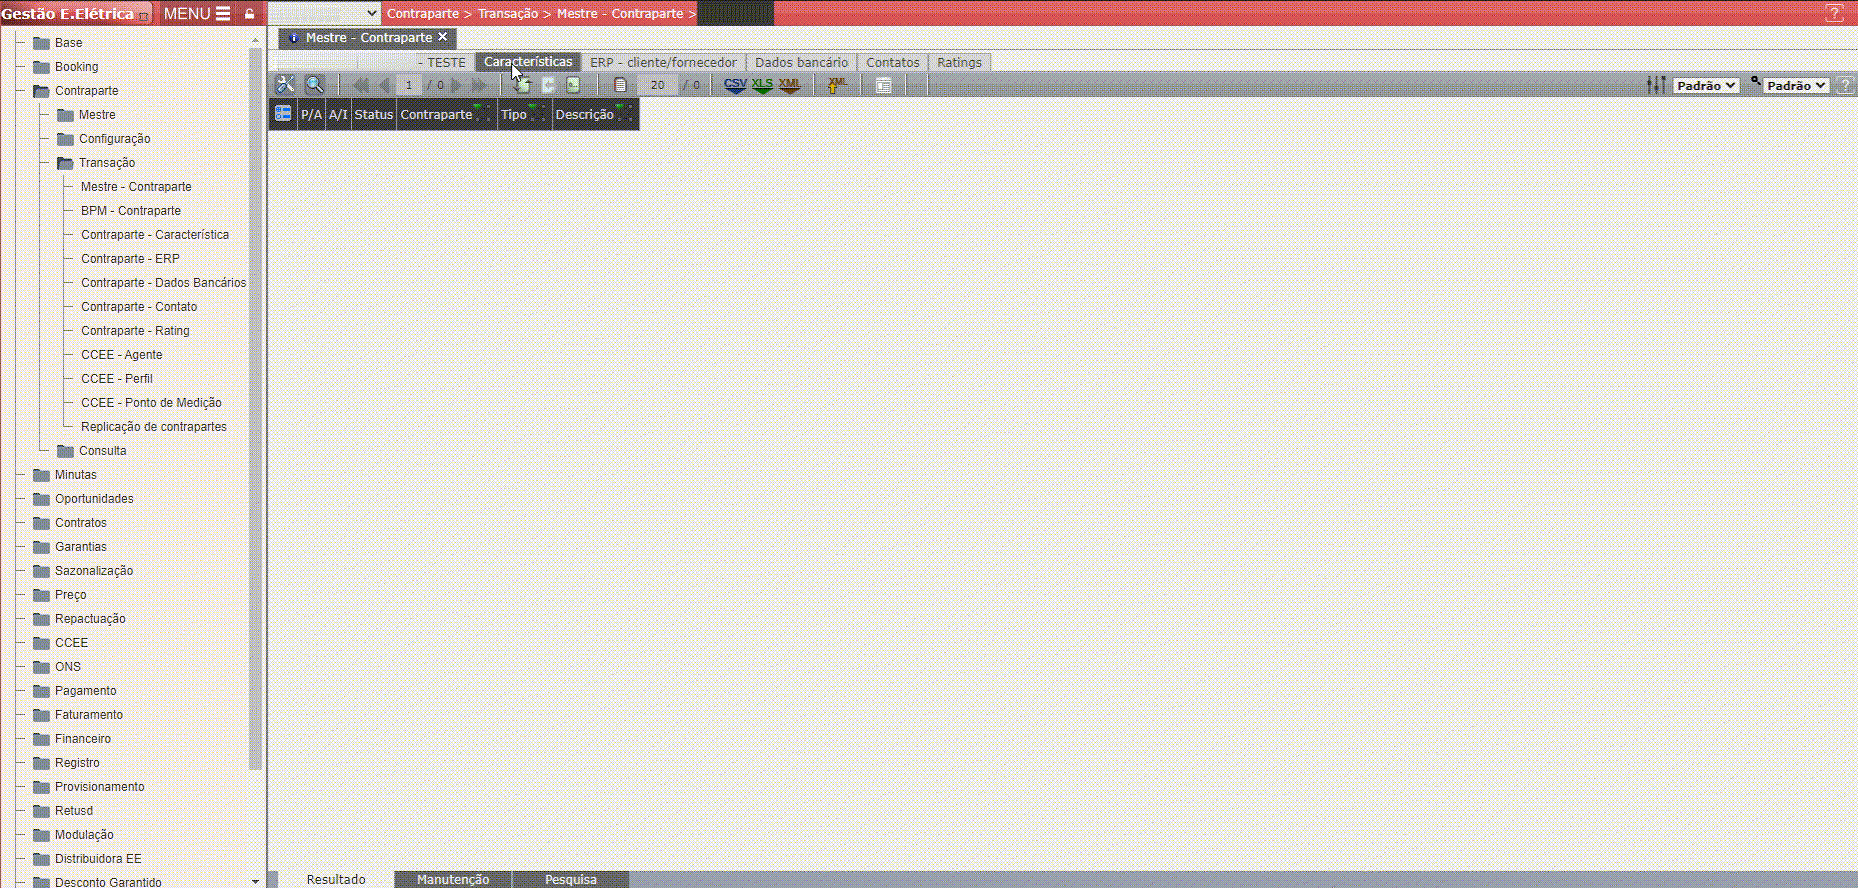Open the Manutenção bottom tab
This screenshot has width=1858, height=888.
tap(453, 880)
